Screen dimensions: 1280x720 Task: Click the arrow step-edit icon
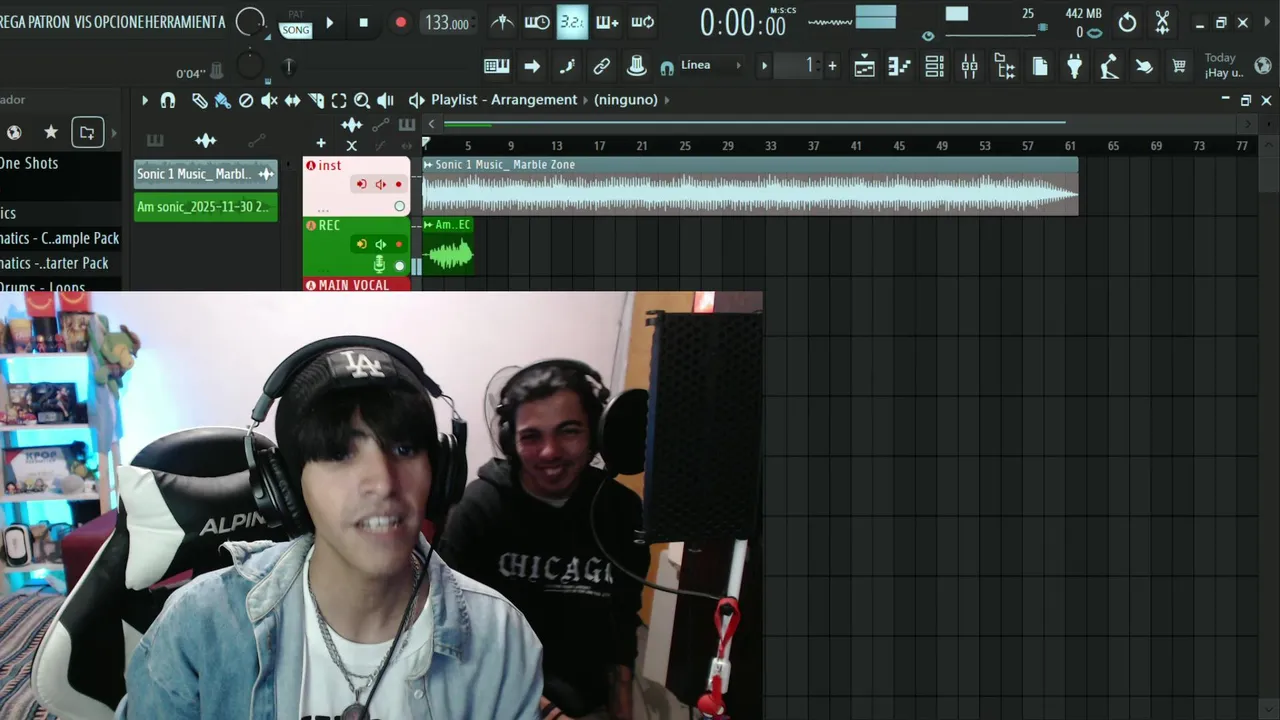tap(532, 66)
